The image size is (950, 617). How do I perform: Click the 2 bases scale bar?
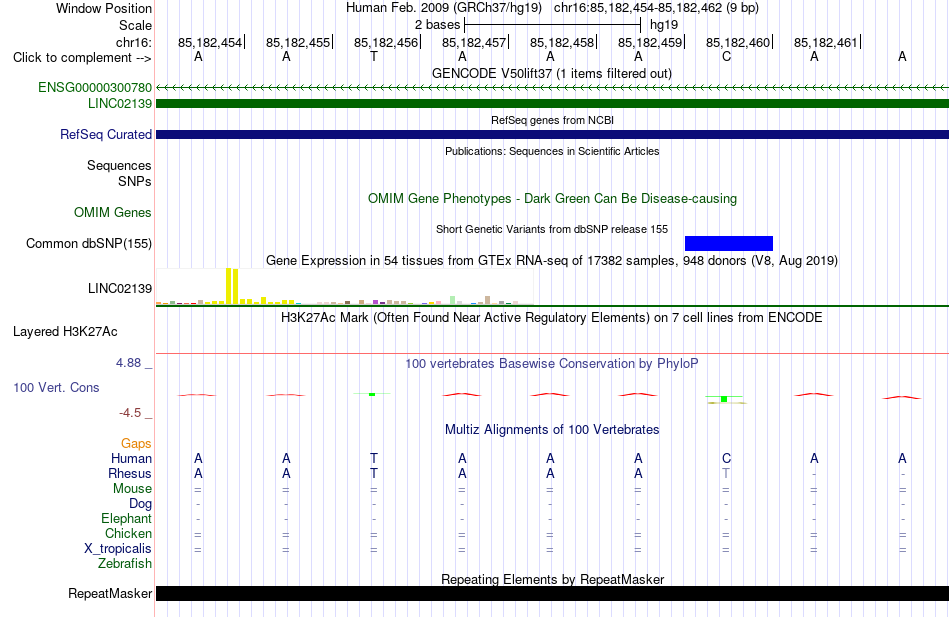[552, 25]
